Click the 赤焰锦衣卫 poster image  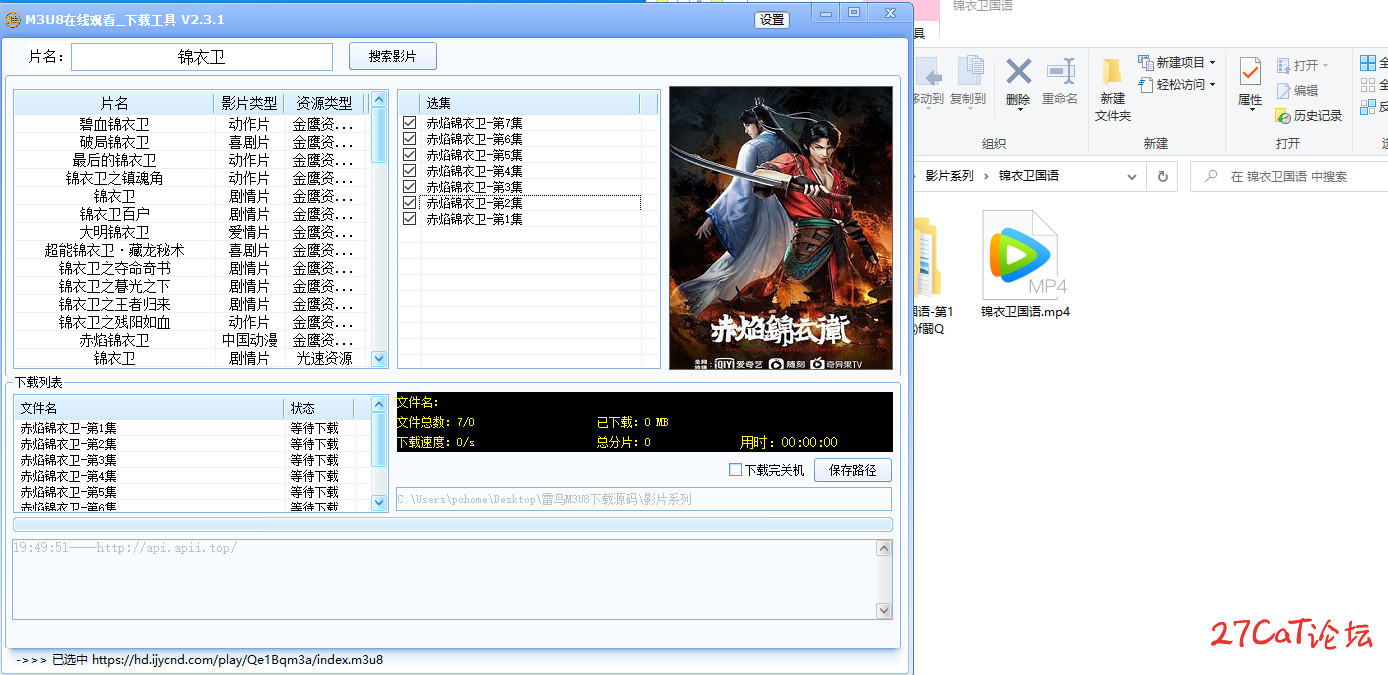coord(781,228)
